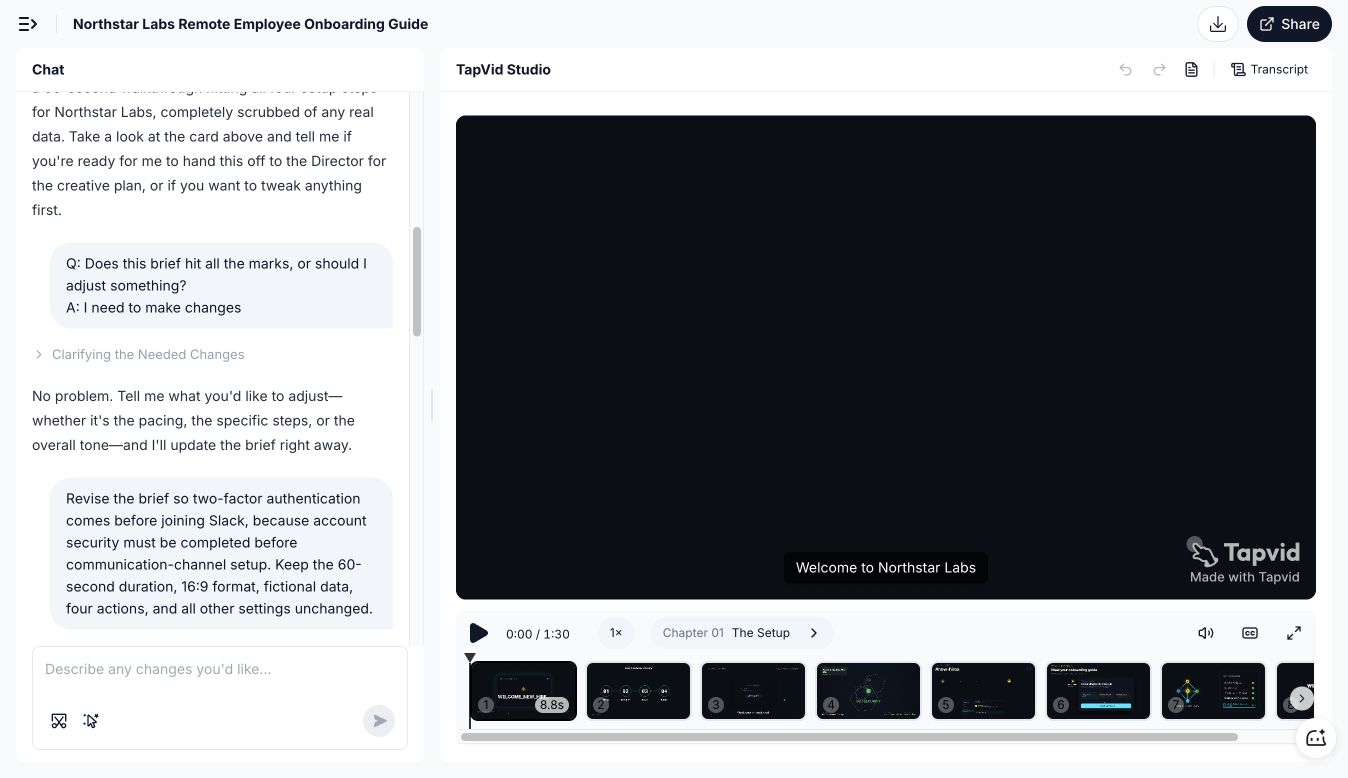Screen dimensions: 1348x778
Task: Select scene thumbnail 7
Action: [1213, 690]
